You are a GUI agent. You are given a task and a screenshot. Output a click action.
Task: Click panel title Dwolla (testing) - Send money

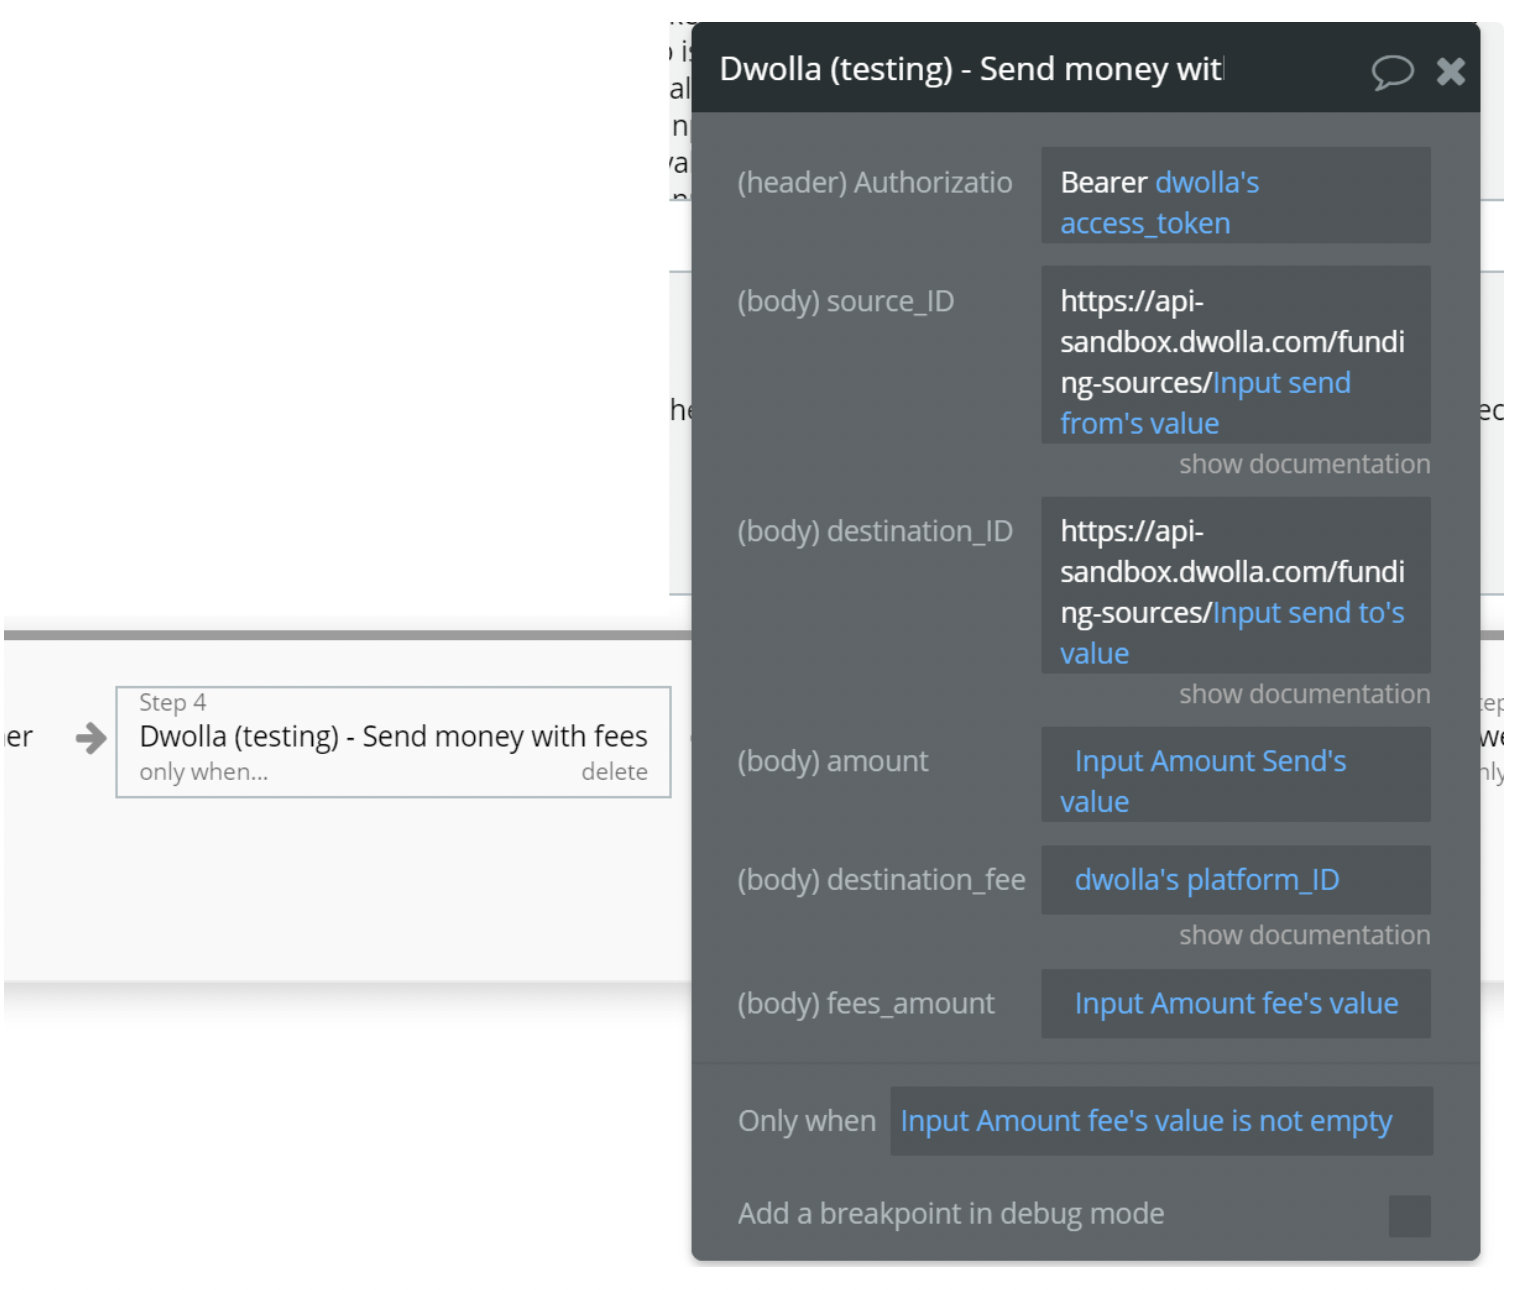pyautogui.click(x=970, y=69)
